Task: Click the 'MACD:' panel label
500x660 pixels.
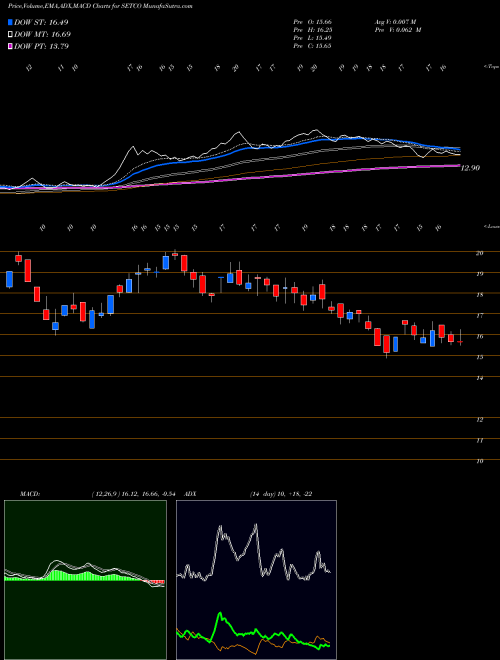Action: point(29,494)
